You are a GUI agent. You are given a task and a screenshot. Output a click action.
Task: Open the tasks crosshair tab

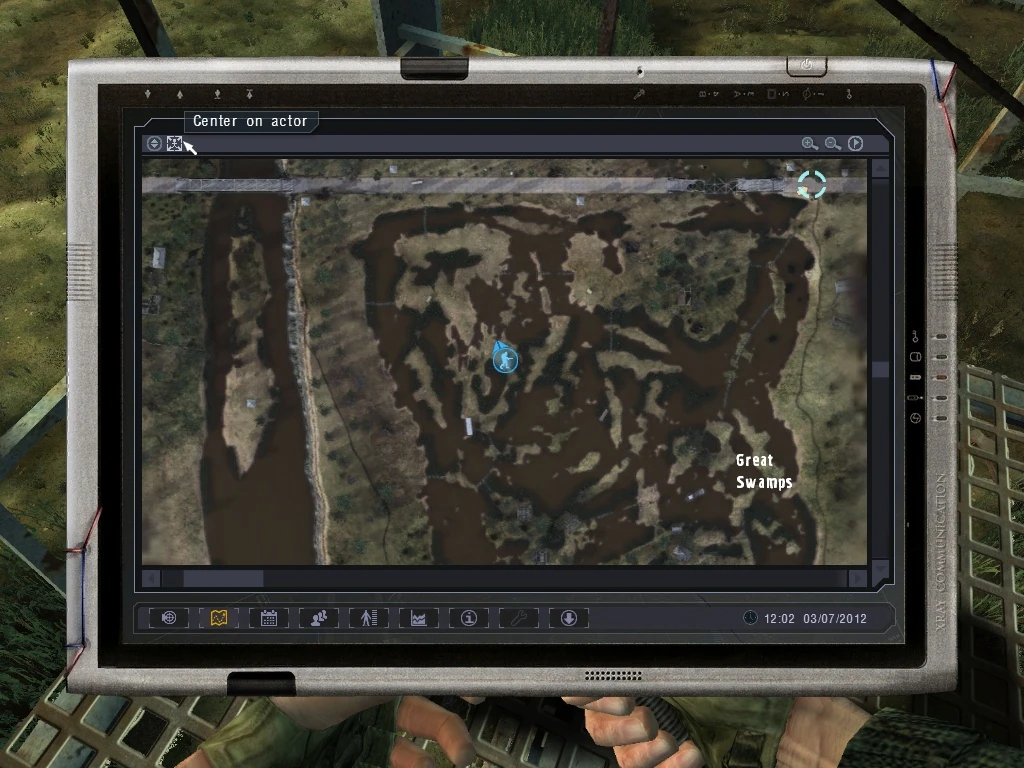coord(168,618)
